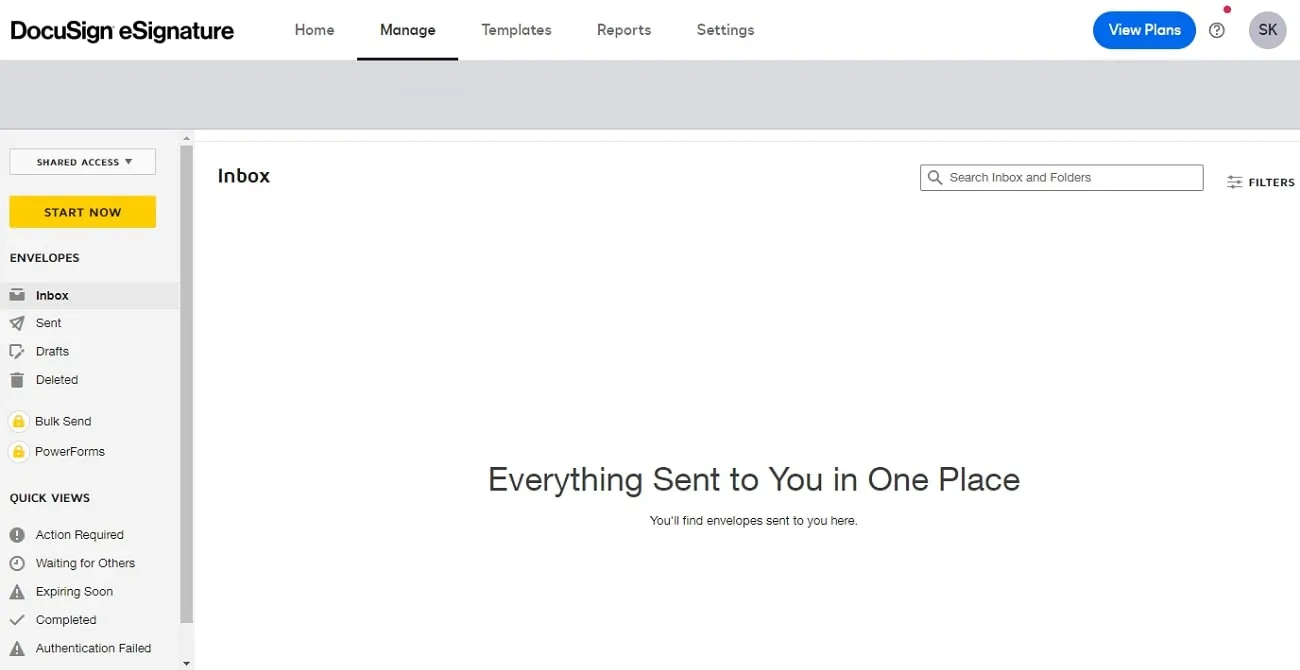Switch to the Templates tab
Viewport: 1300px width, 670px height.
click(516, 30)
